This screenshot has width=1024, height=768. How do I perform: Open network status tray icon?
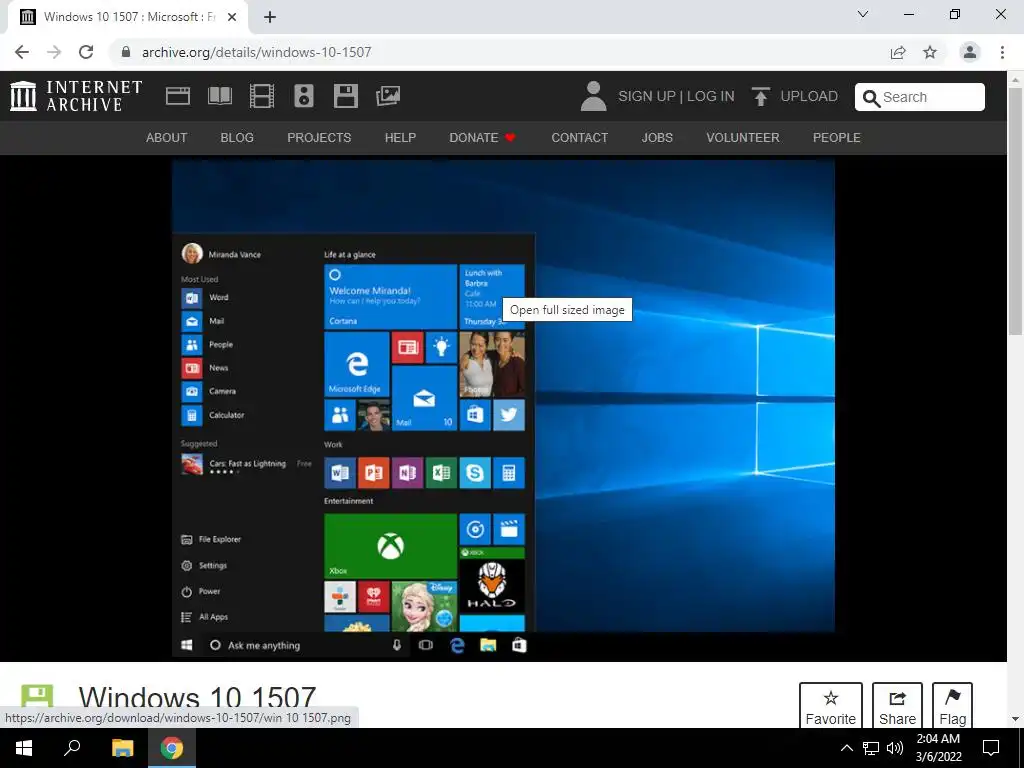coord(871,748)
